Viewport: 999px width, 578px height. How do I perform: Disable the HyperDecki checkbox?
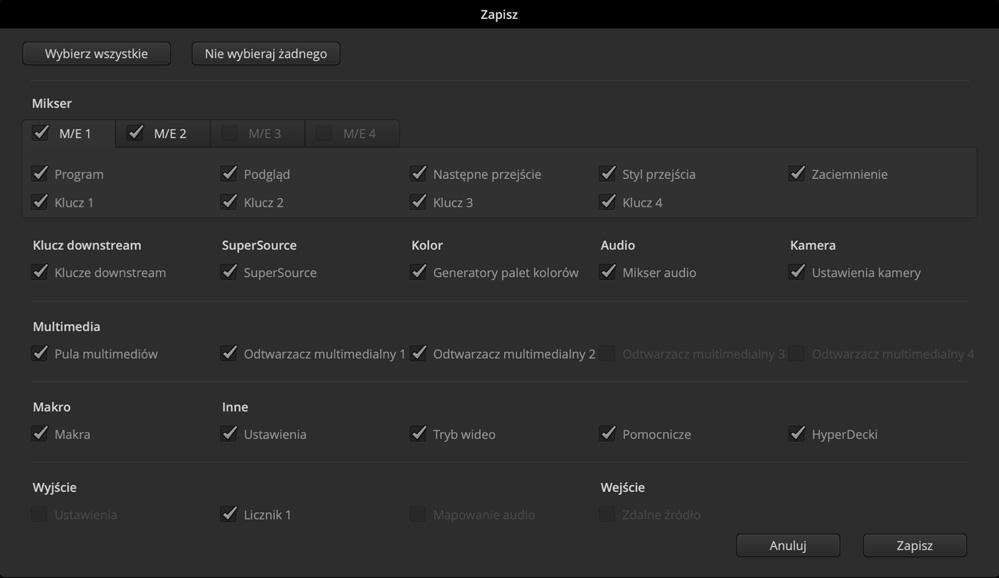point(797,434)
